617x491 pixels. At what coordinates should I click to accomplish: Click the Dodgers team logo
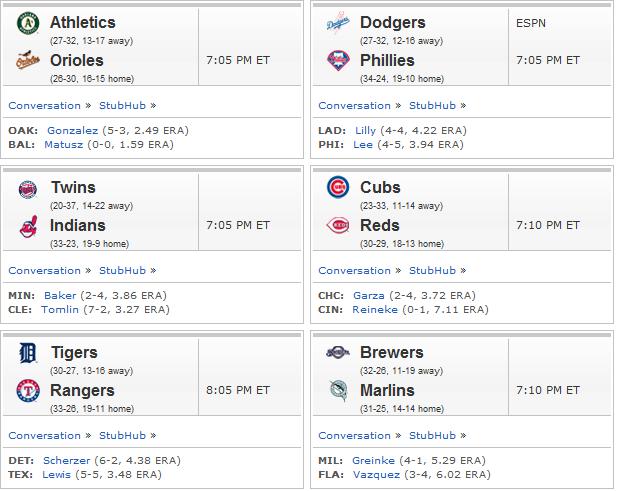(x=338, y=23)
